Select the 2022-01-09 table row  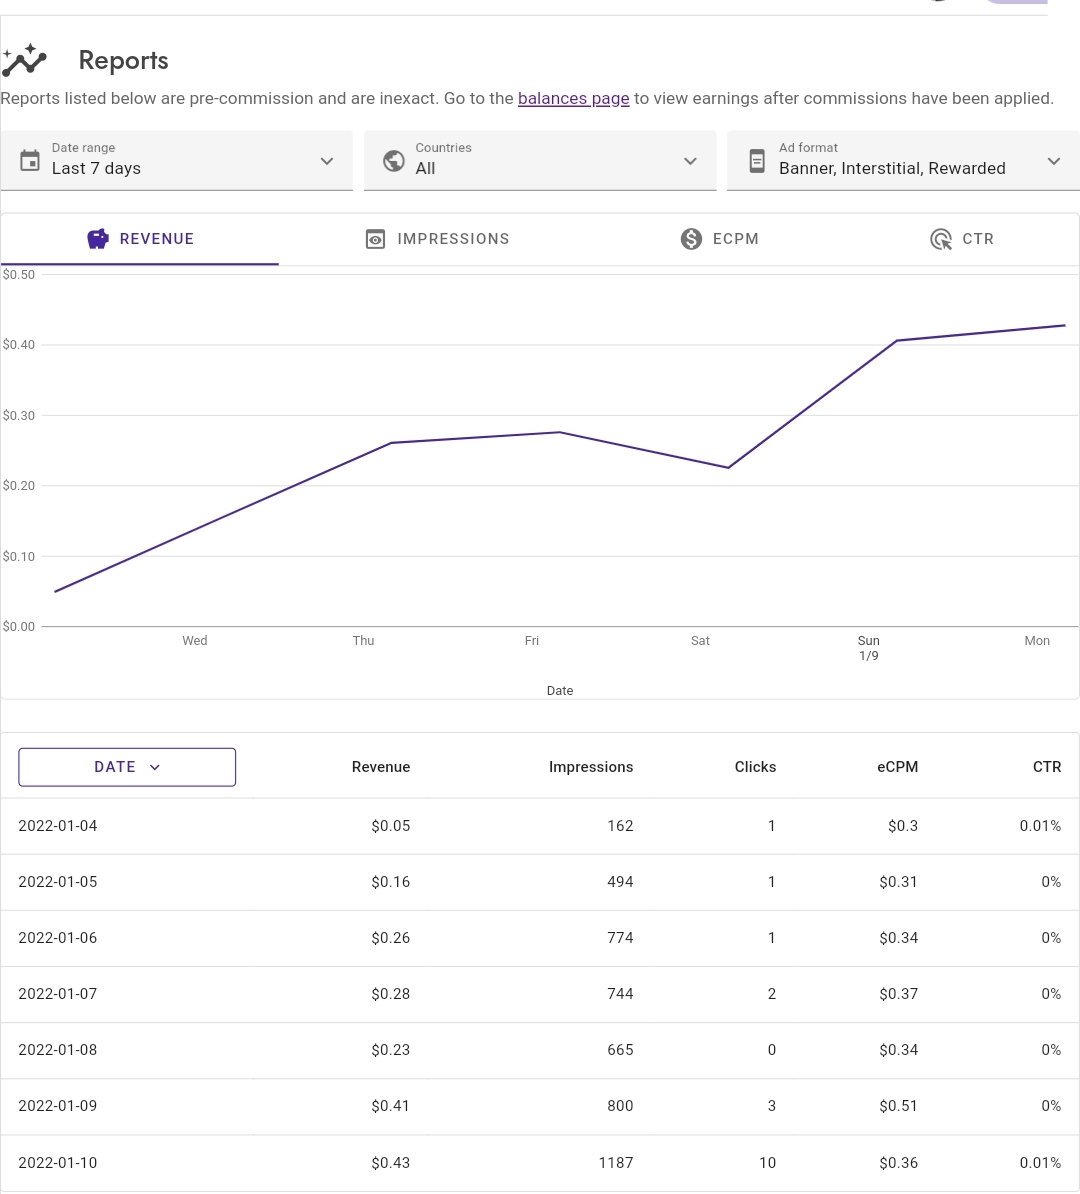(x=540, y=1106)
